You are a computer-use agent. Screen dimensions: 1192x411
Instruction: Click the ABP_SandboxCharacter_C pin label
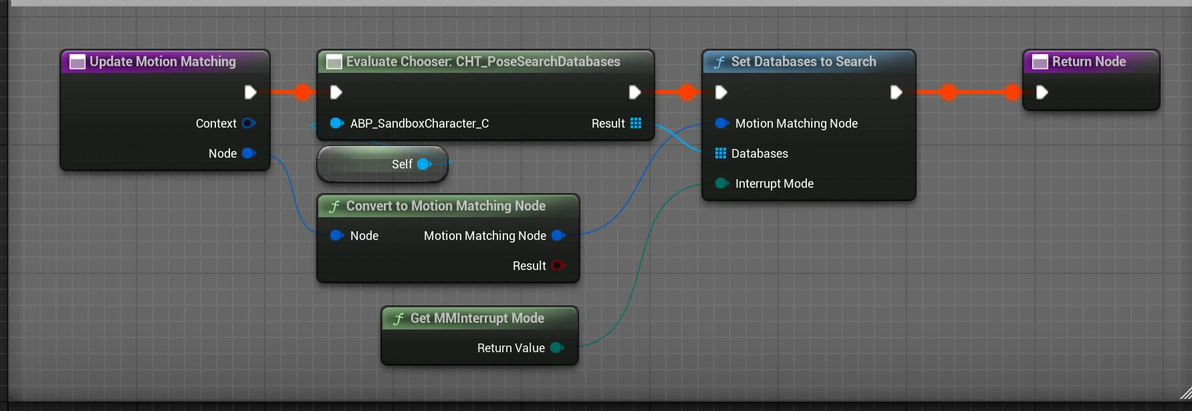pos(420,123)
